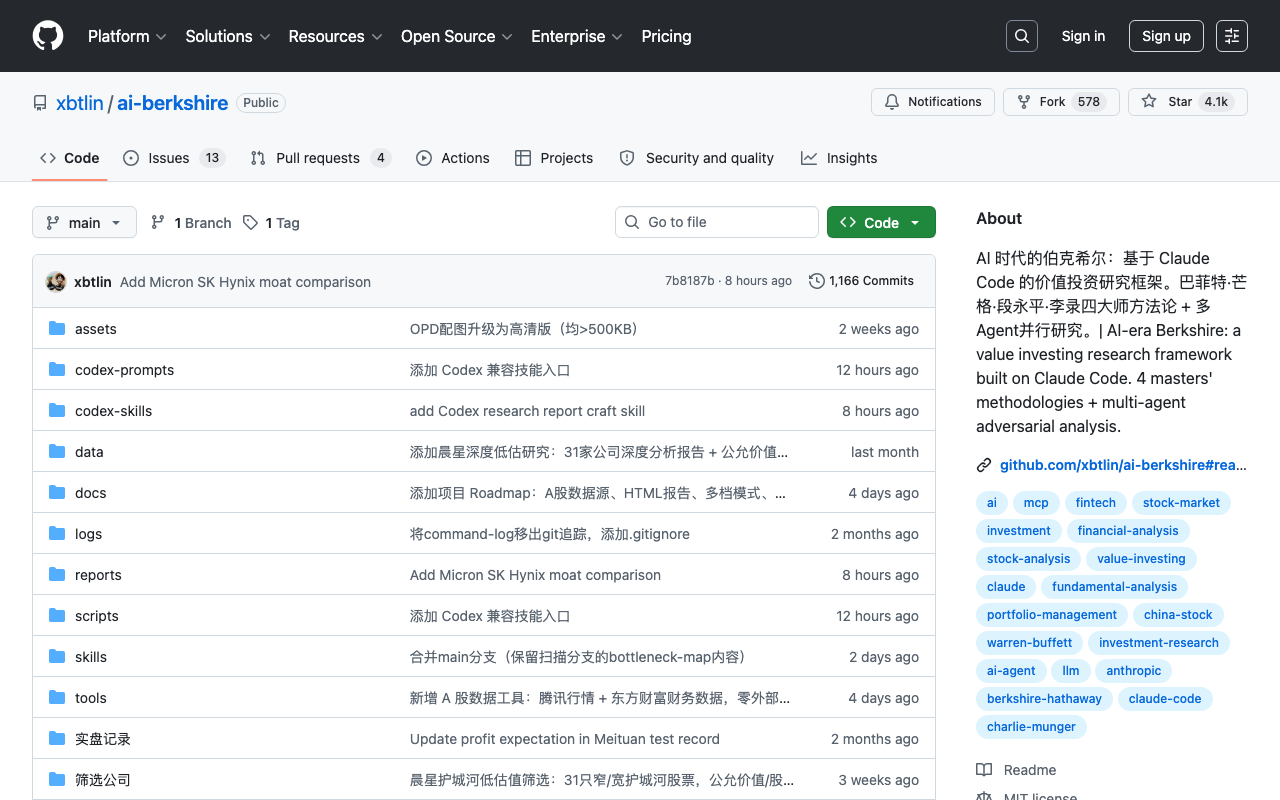Expand the Solutions menu
Screen dimensions: 1280x800
tap(228, 36)
